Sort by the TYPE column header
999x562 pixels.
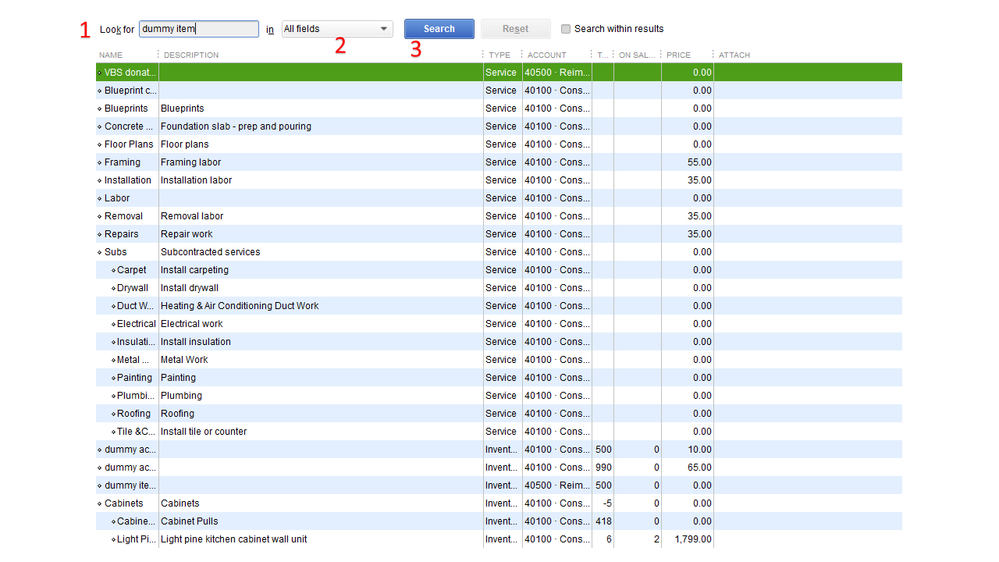pos(500,55)
